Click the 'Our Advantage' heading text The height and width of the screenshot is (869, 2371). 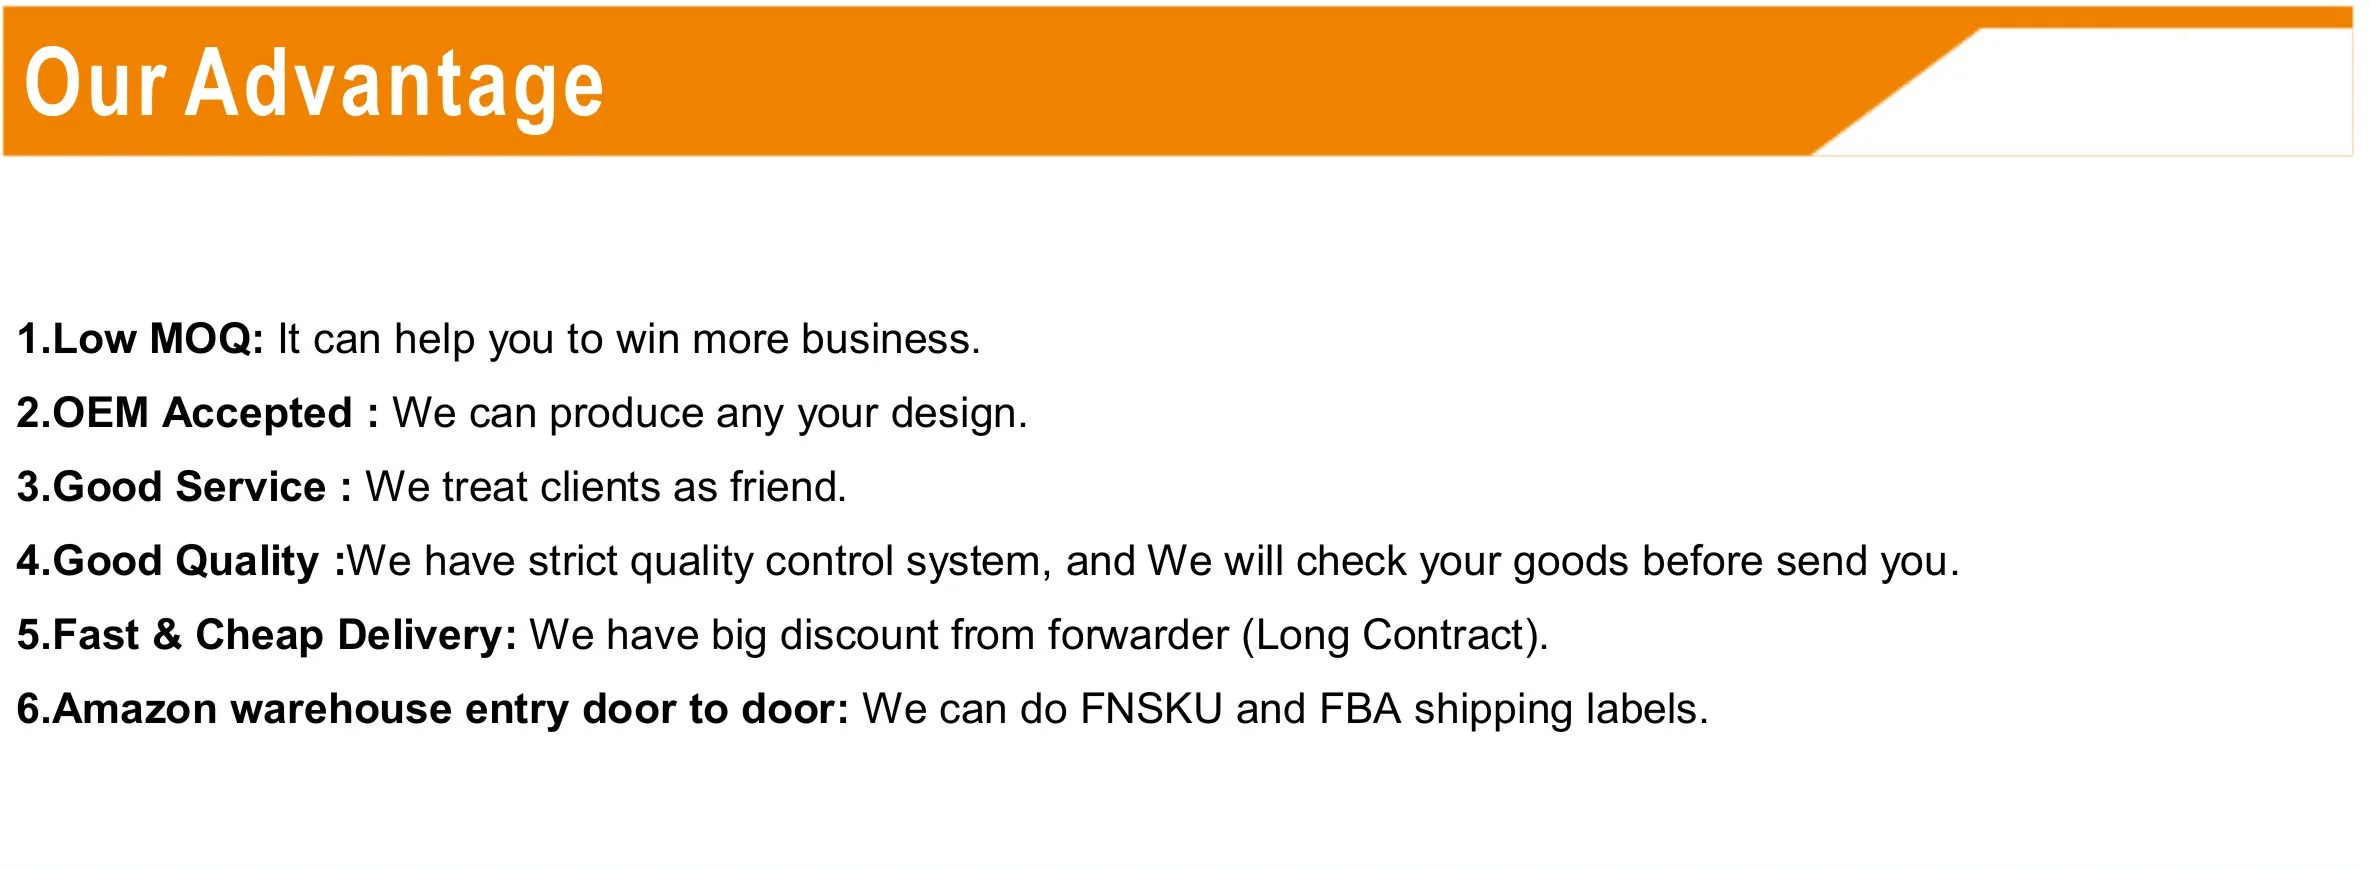pyautogui.click(x=314, y=84)
